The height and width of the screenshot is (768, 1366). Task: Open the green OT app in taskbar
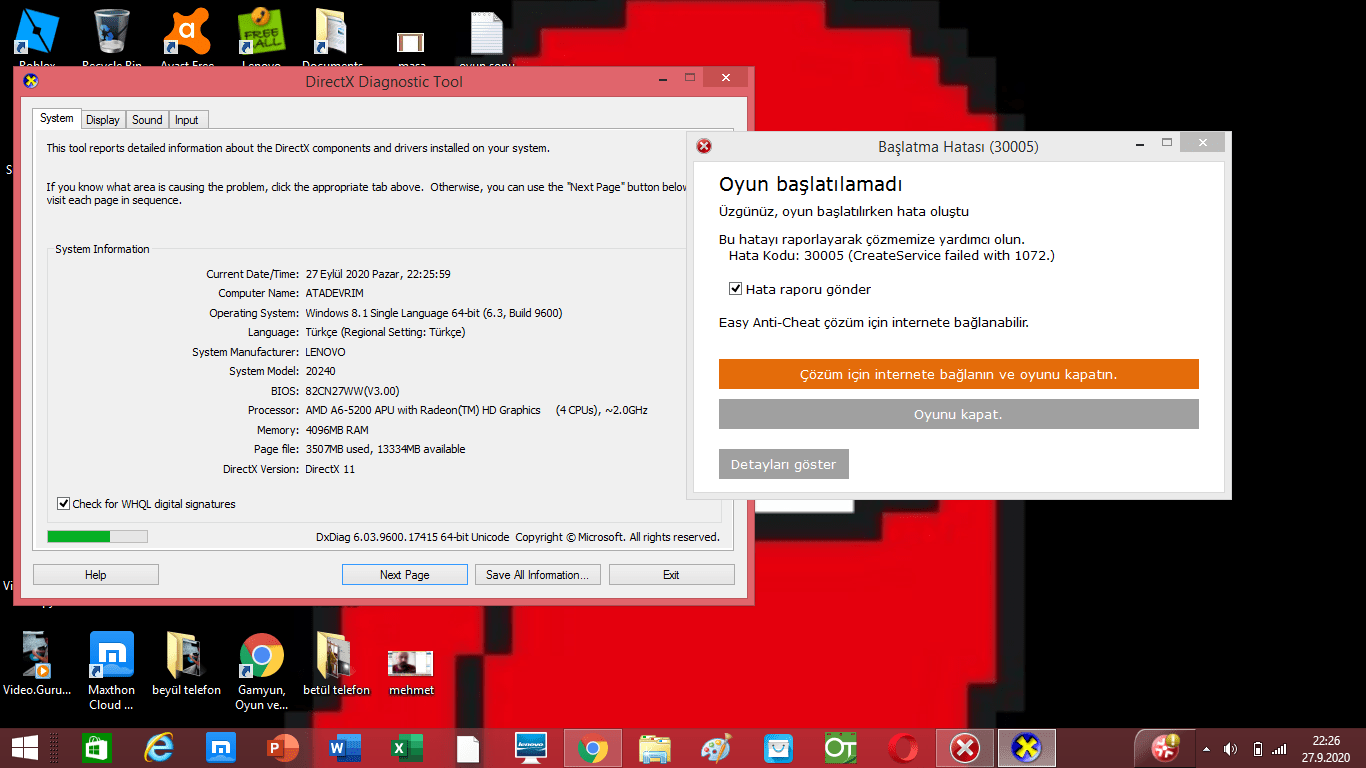pos(840,748)
